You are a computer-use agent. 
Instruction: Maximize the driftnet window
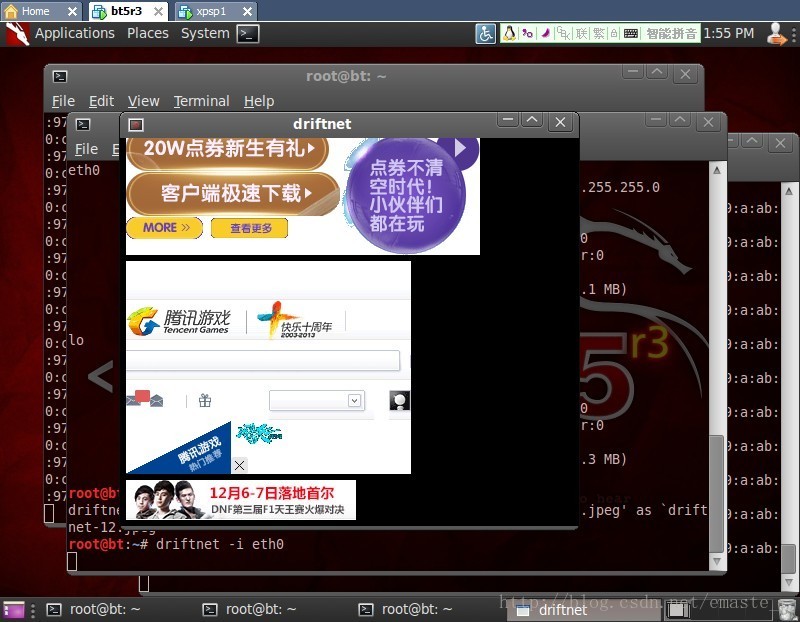532,121
